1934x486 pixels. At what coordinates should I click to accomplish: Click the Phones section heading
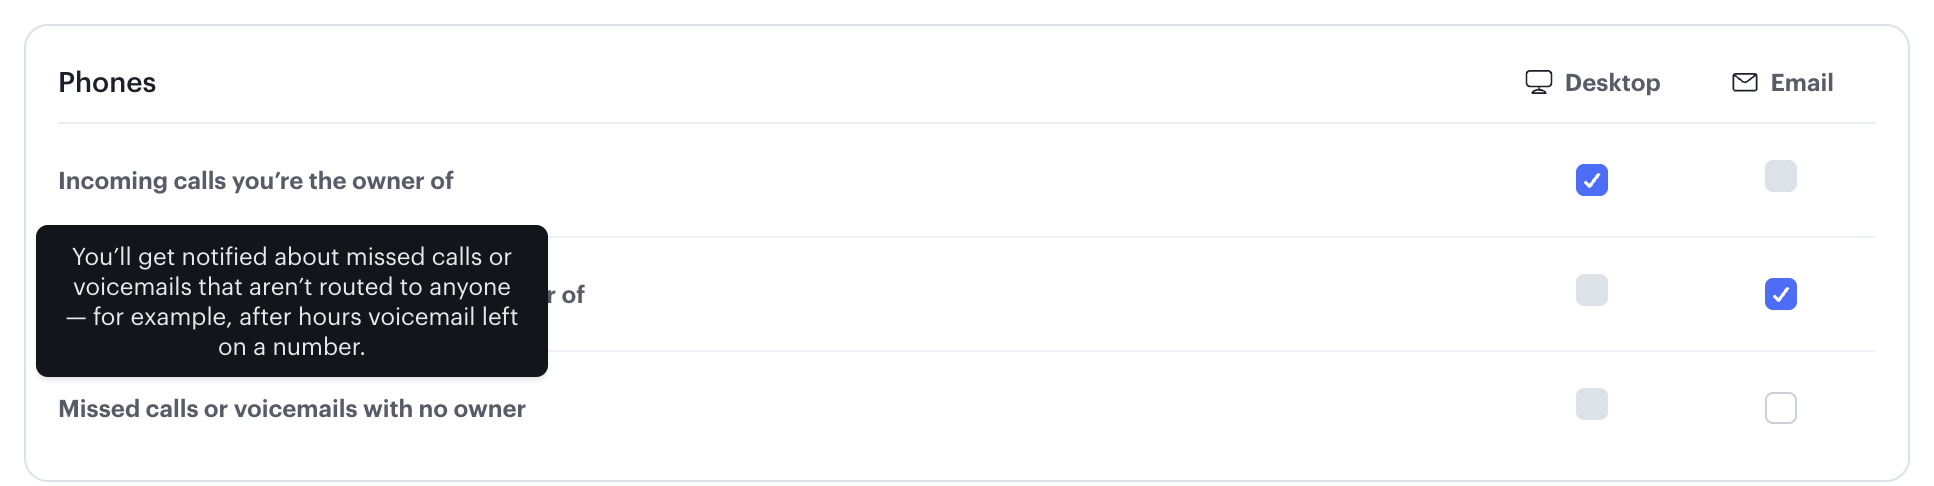107,82
